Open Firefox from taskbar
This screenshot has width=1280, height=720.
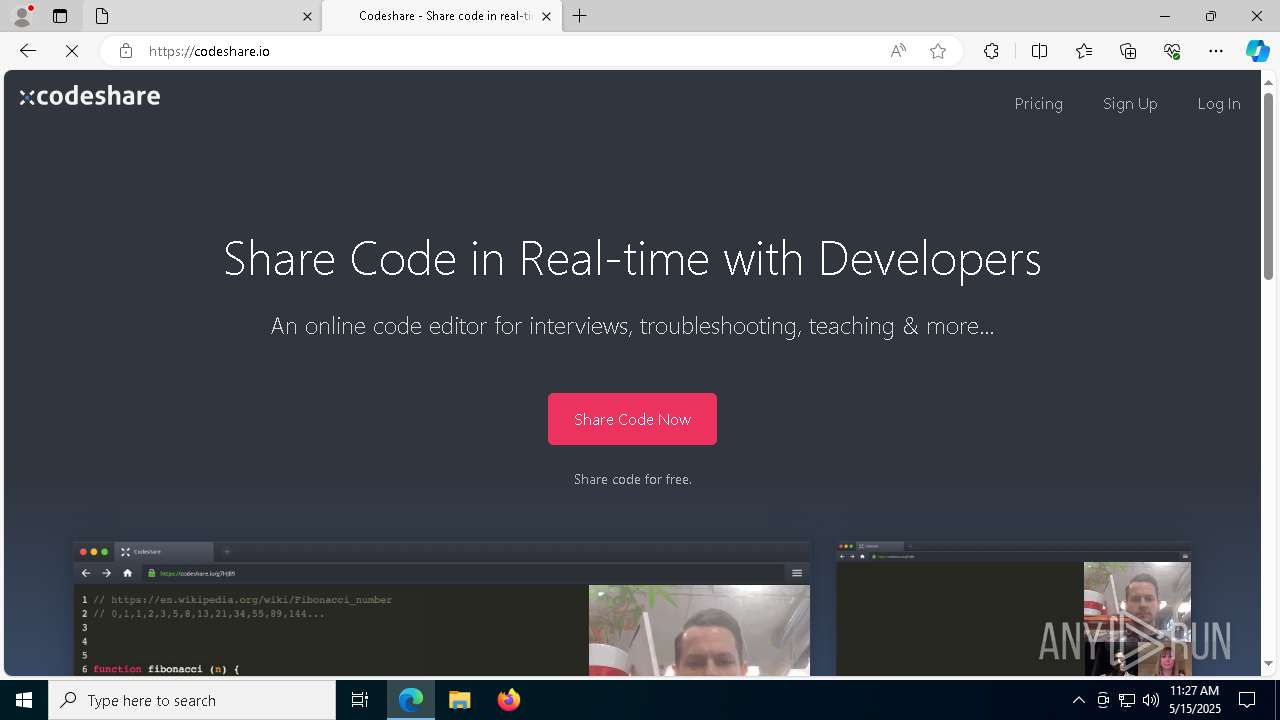(x=508, y=700)
